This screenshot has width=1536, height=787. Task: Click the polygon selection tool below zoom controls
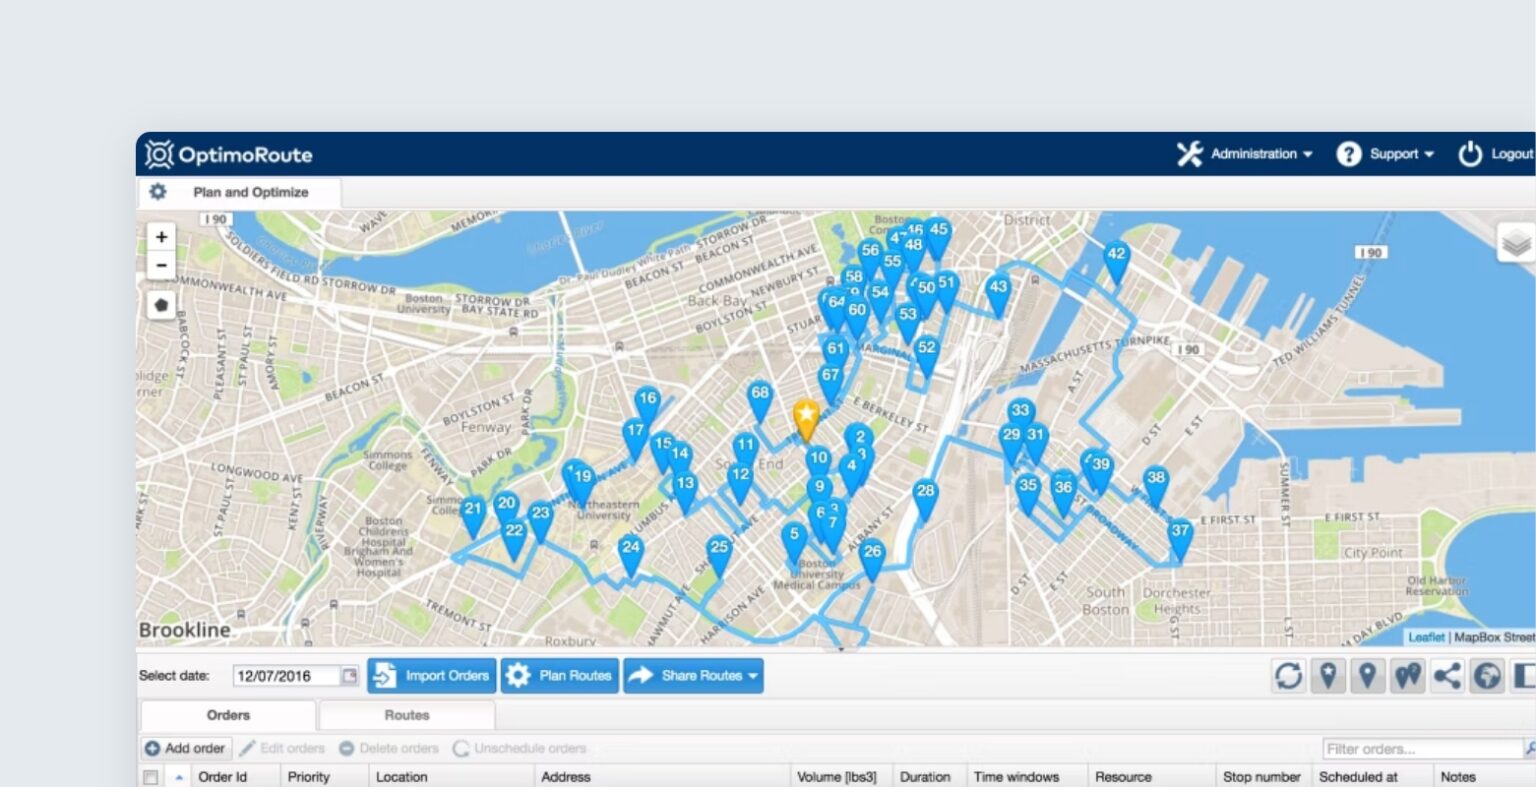pos(161,304)
